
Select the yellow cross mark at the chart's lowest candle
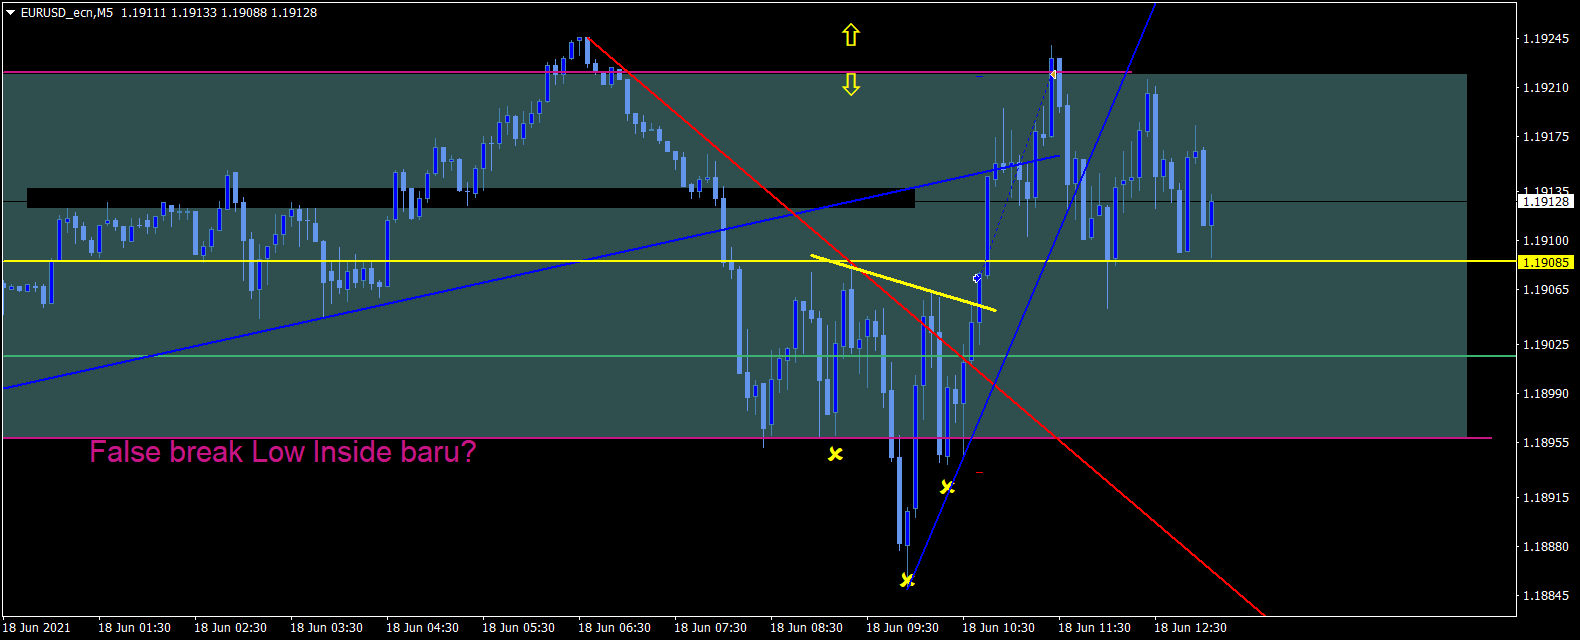(x=907, y=580)
